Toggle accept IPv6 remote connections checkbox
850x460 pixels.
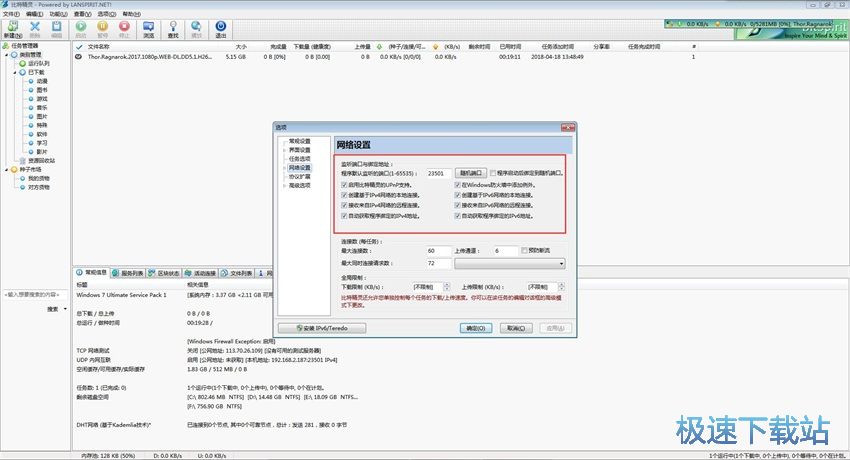(458, 205)
